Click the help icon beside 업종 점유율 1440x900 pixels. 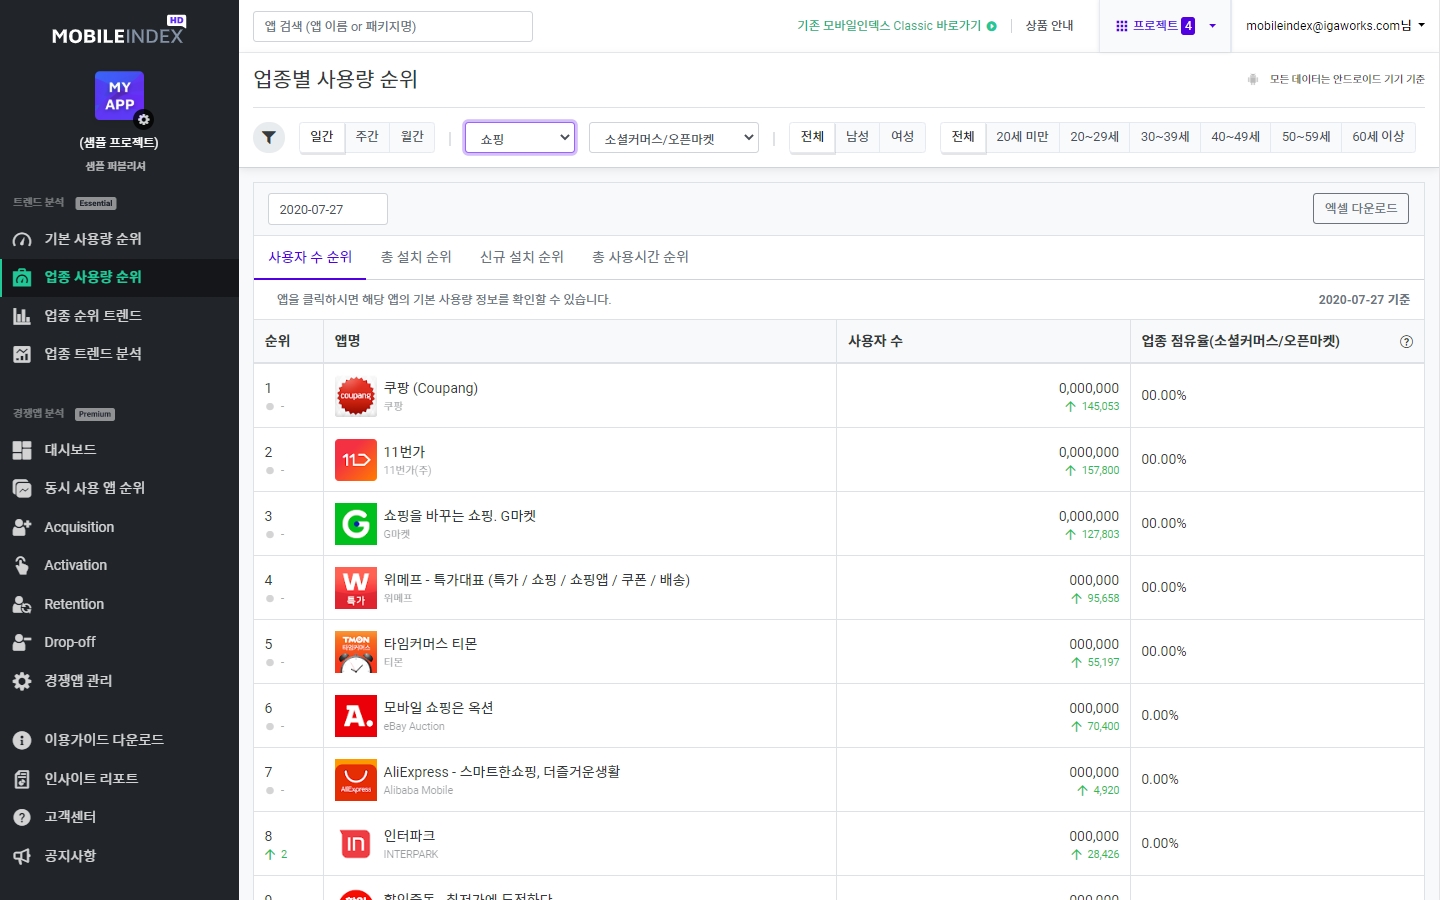[1406, 342]
